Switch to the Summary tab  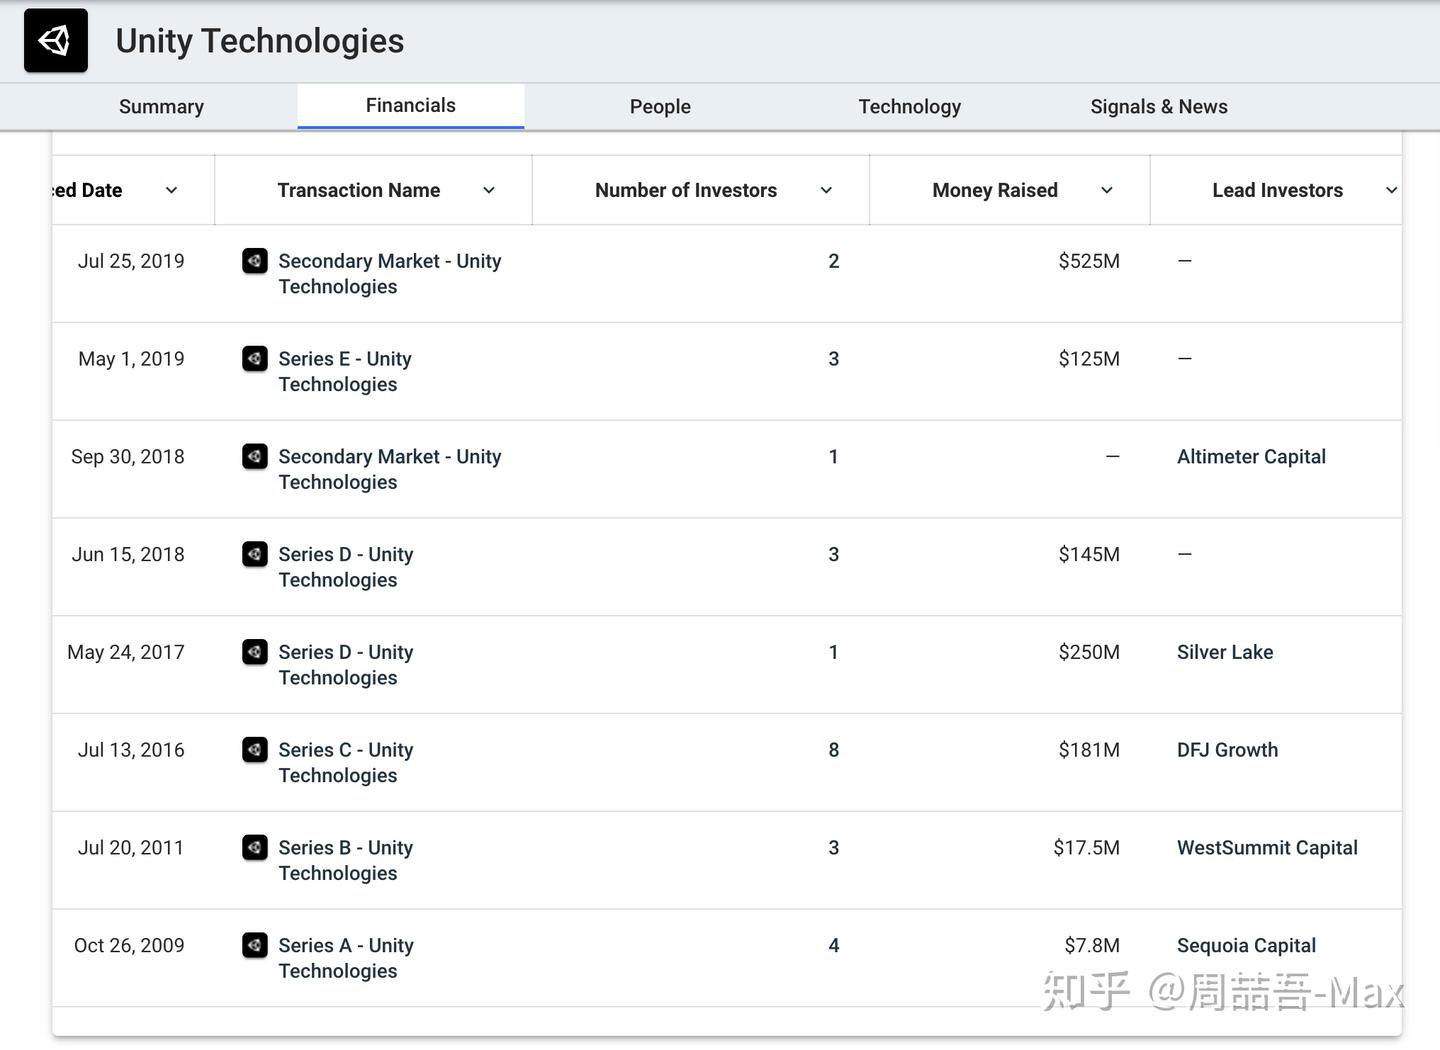161,107
